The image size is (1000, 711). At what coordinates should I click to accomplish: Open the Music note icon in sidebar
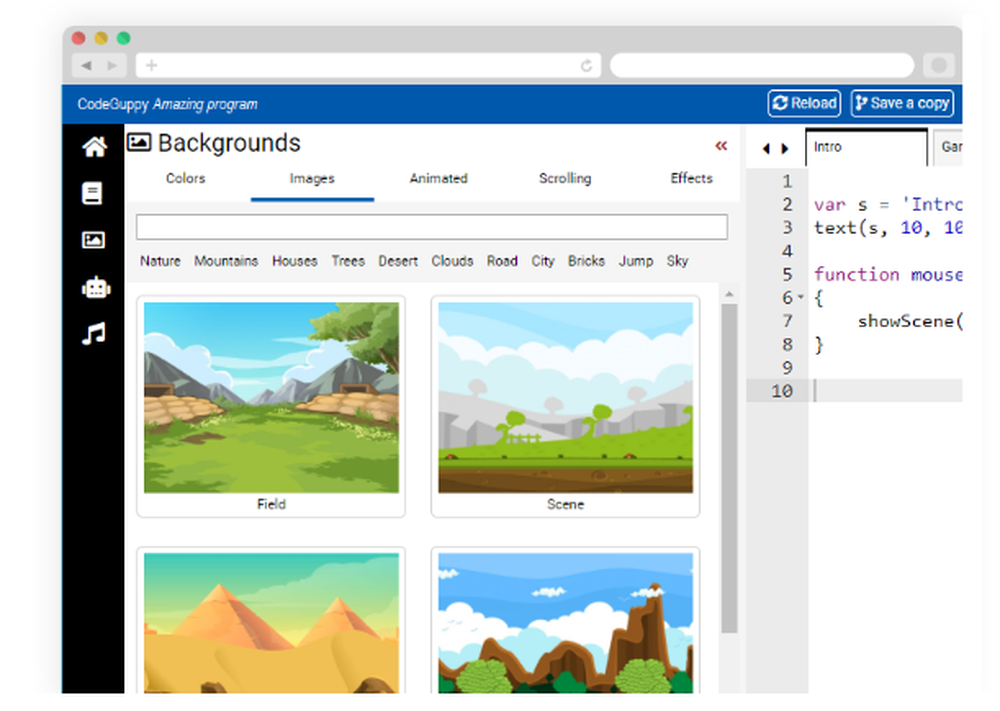[x=94, y=333]
